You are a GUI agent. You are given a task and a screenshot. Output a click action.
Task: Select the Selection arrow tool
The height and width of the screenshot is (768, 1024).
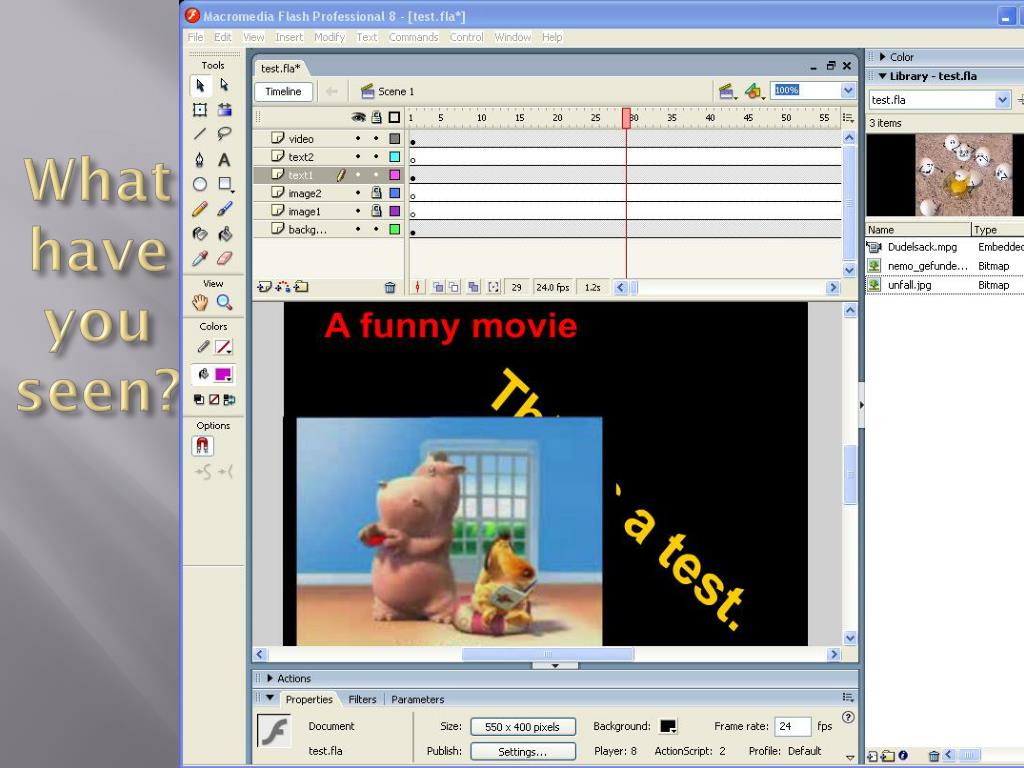[x=200, y=85]
